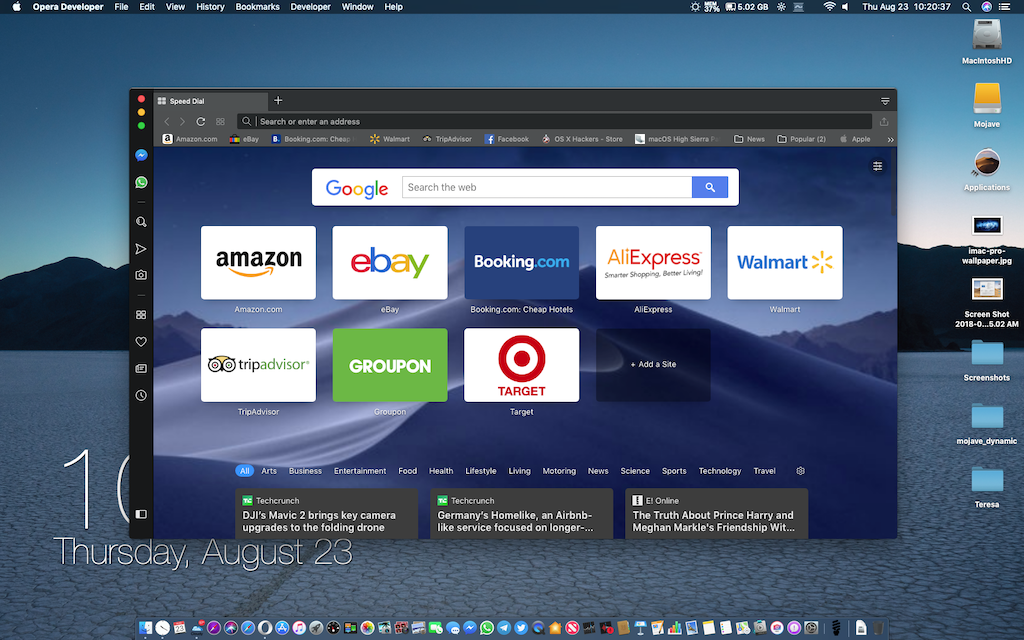Go forward to the next page
This screenshot has width=1024, height=640.
tap(183, 121)
